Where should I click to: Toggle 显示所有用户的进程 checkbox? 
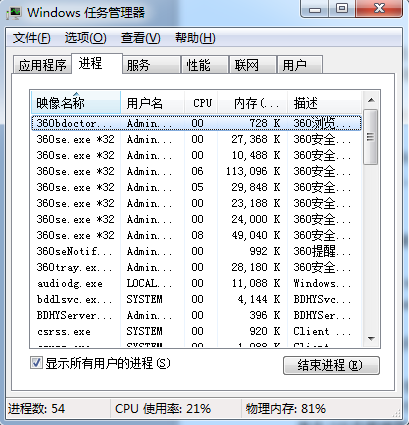click(36, 363)
